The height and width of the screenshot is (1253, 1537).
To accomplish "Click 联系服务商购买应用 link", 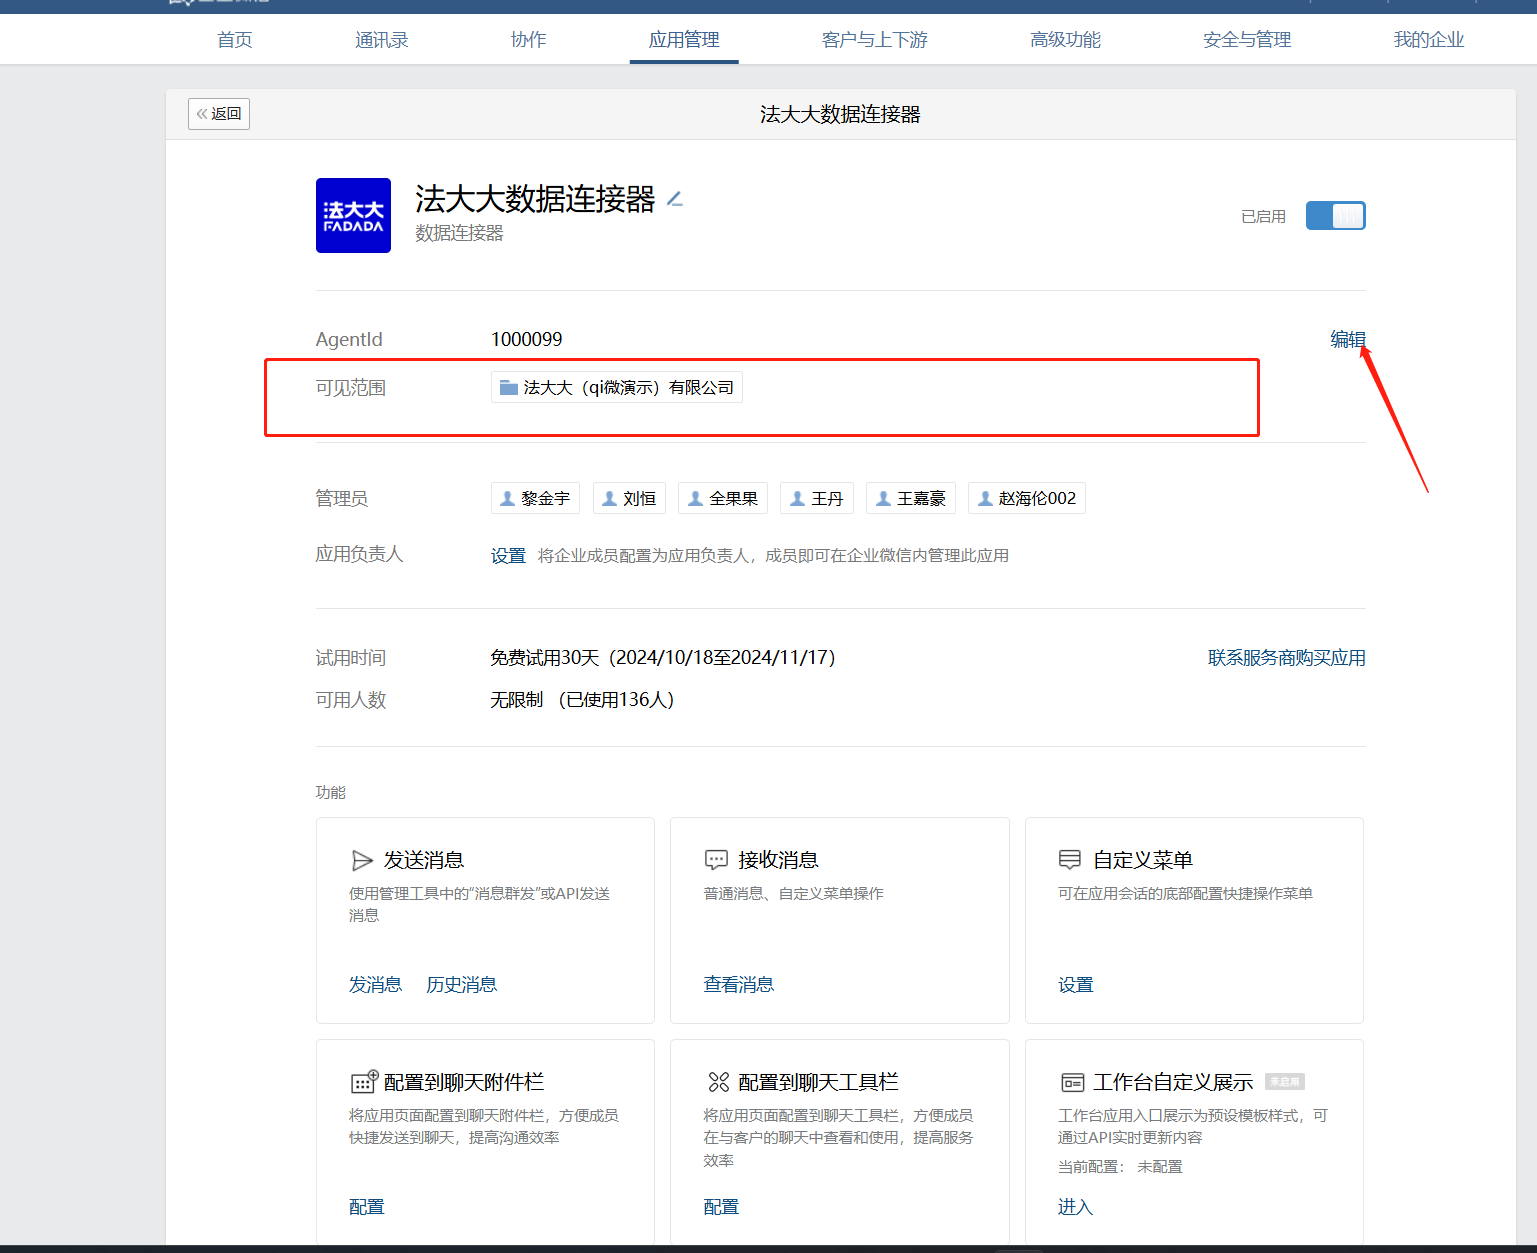I will 1287,657.
